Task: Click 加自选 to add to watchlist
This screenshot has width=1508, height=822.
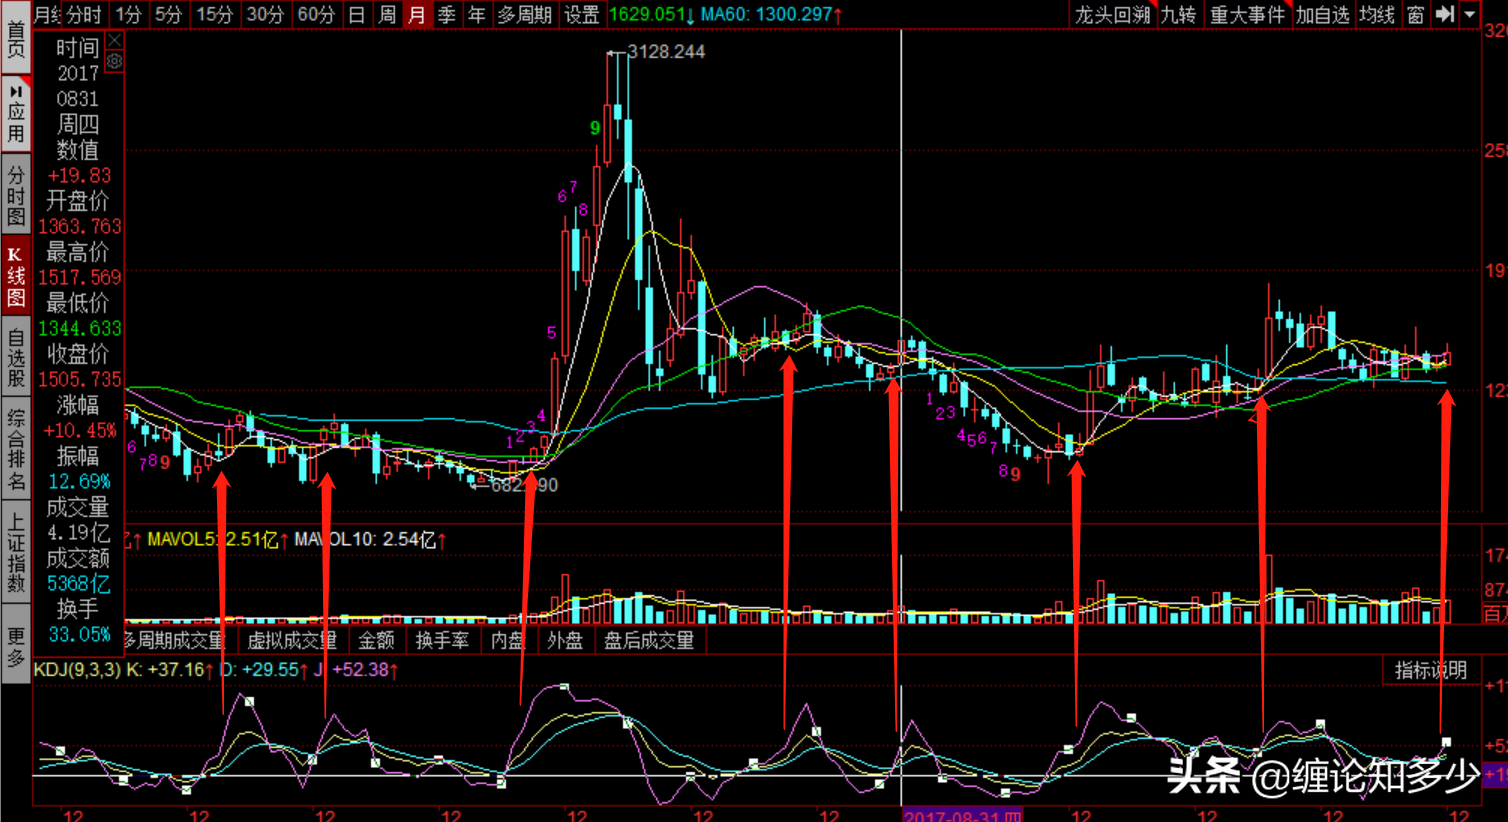Action: (x=1322, y=14)
